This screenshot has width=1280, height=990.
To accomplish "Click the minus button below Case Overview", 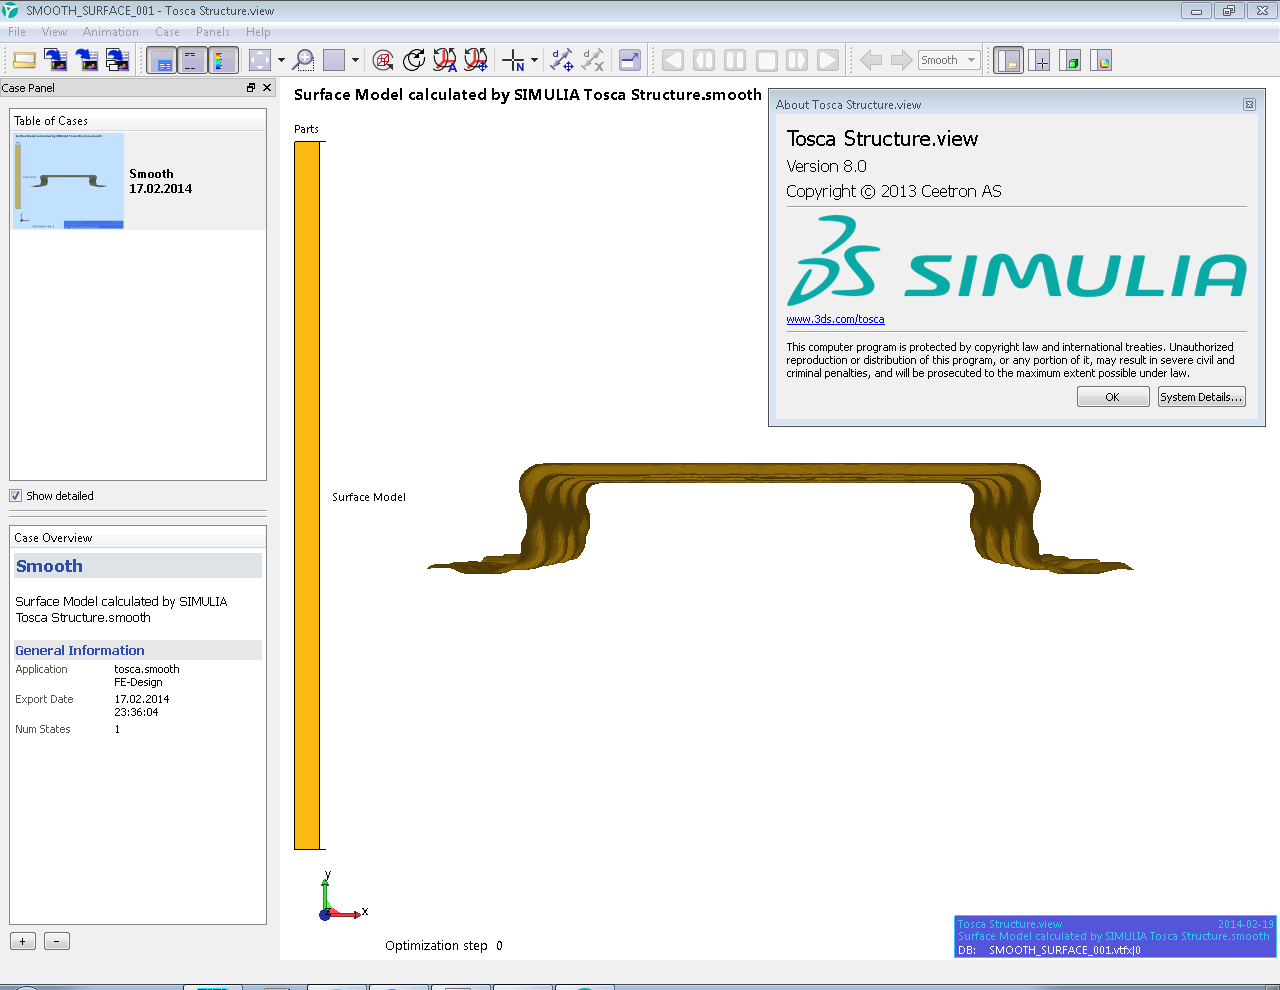I will [x=57, y=941].
